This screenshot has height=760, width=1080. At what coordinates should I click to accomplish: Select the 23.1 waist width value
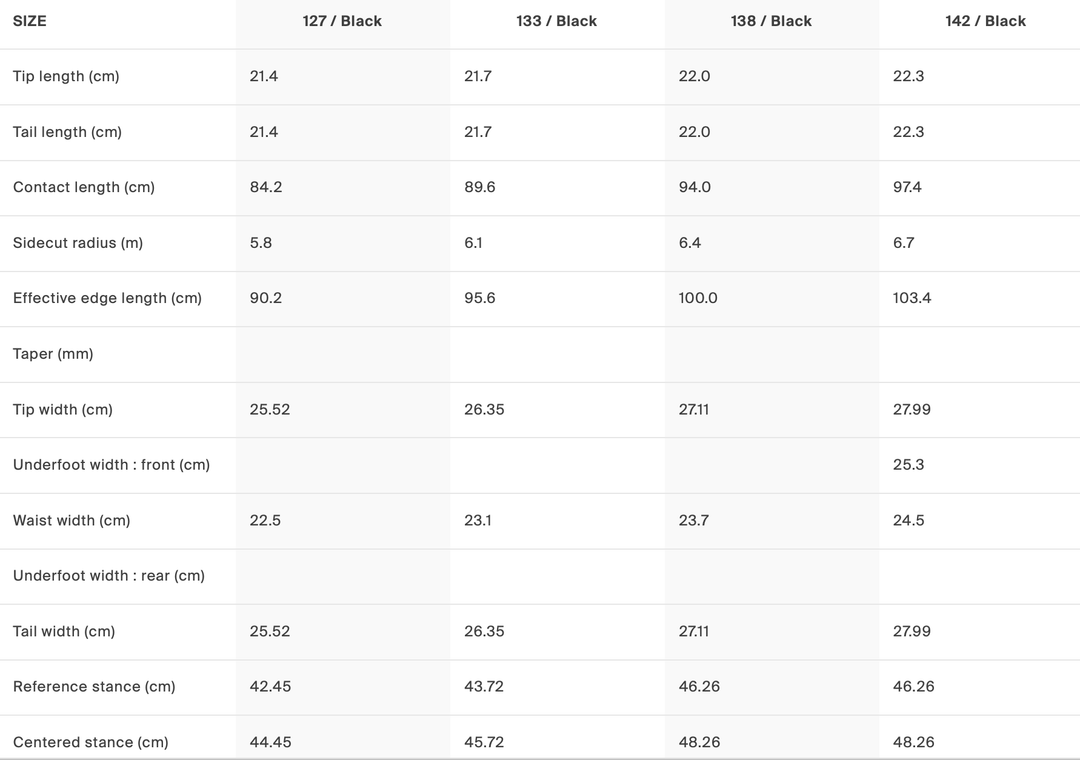pos(478,520)
